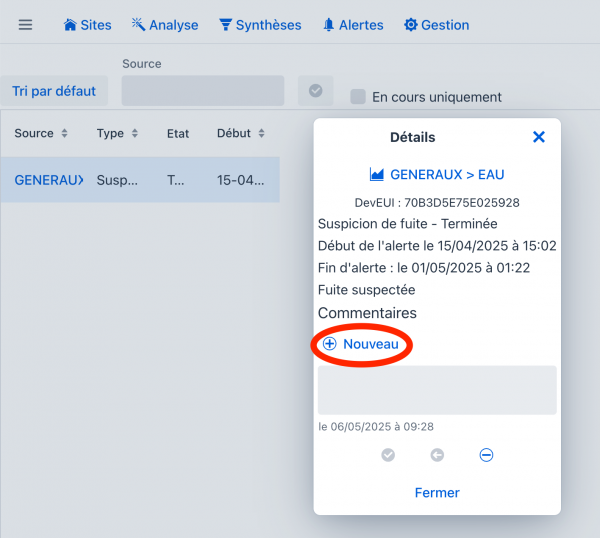Enable En cours uniquement checkbox
The width and height of the screenshot is (600, 538).
358,97
